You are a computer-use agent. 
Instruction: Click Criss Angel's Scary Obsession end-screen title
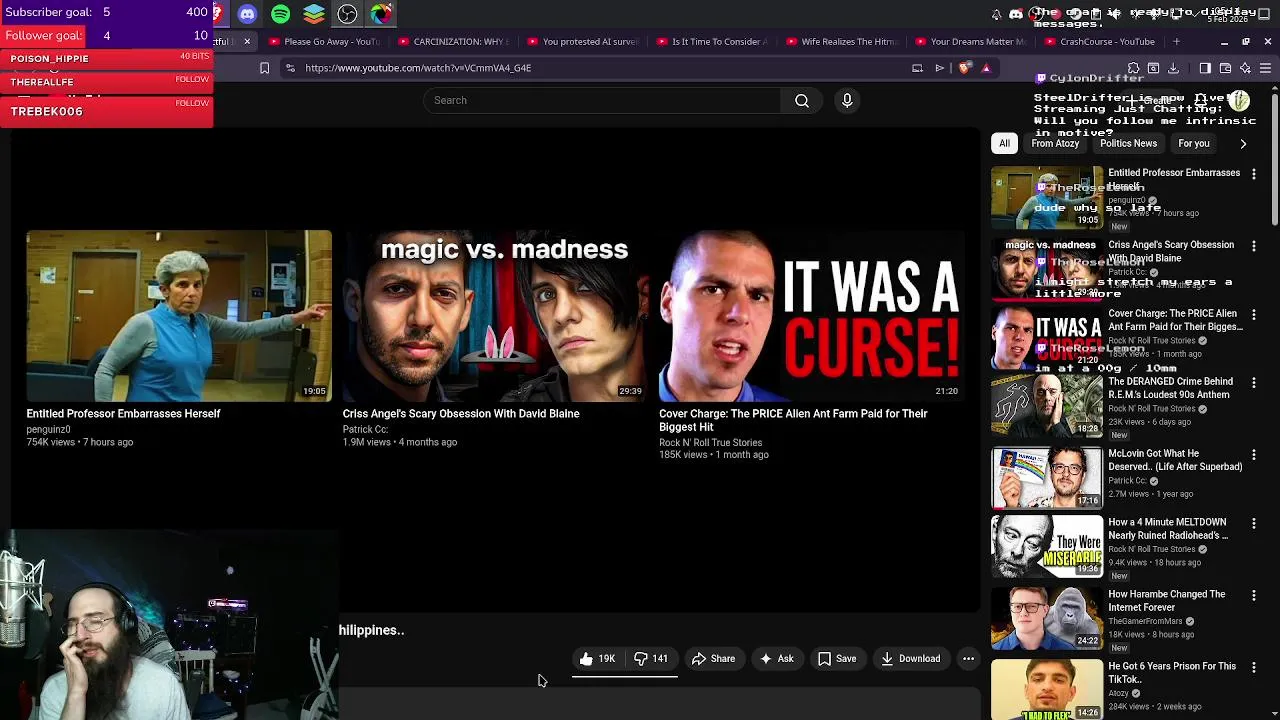461,414
